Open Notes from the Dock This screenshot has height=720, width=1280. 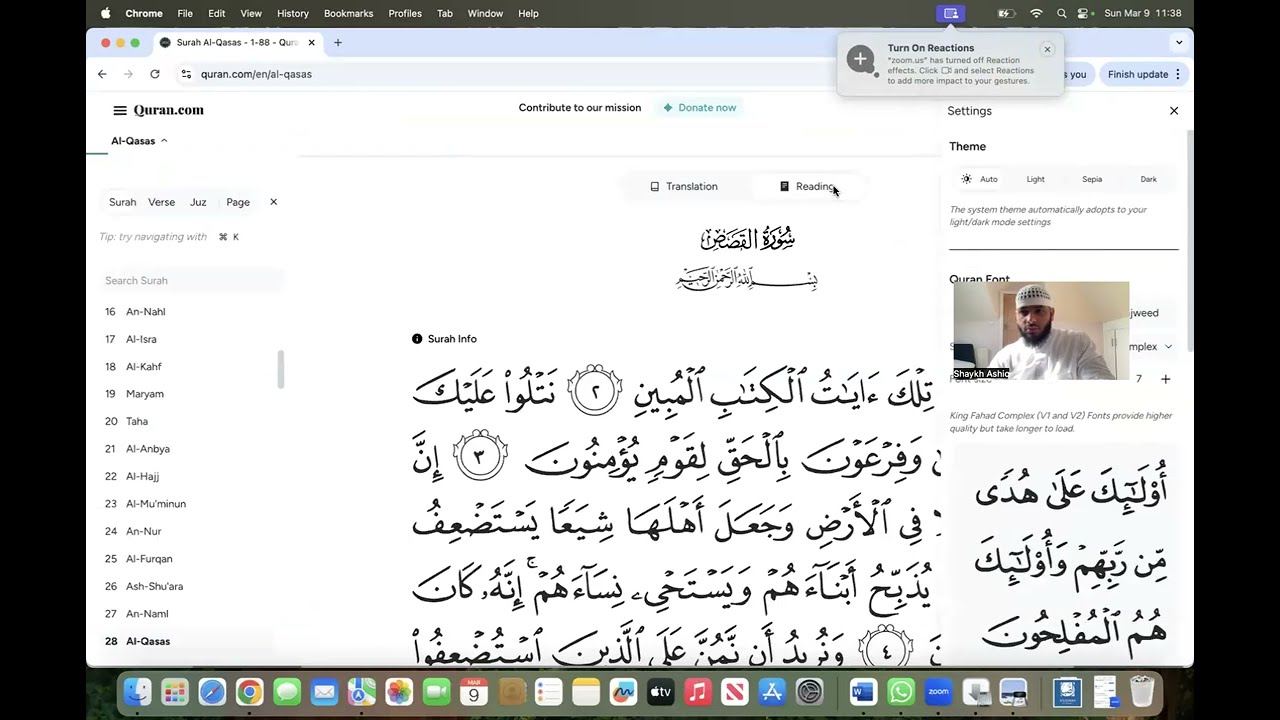[586, 692]
